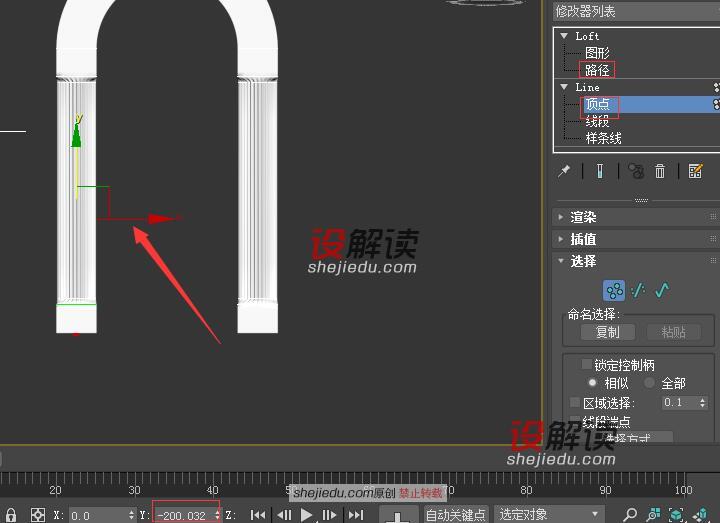Viewport: 720px width, 523px height.
Task: Click the Pin Stack icon
Action: tap(564, 171)
